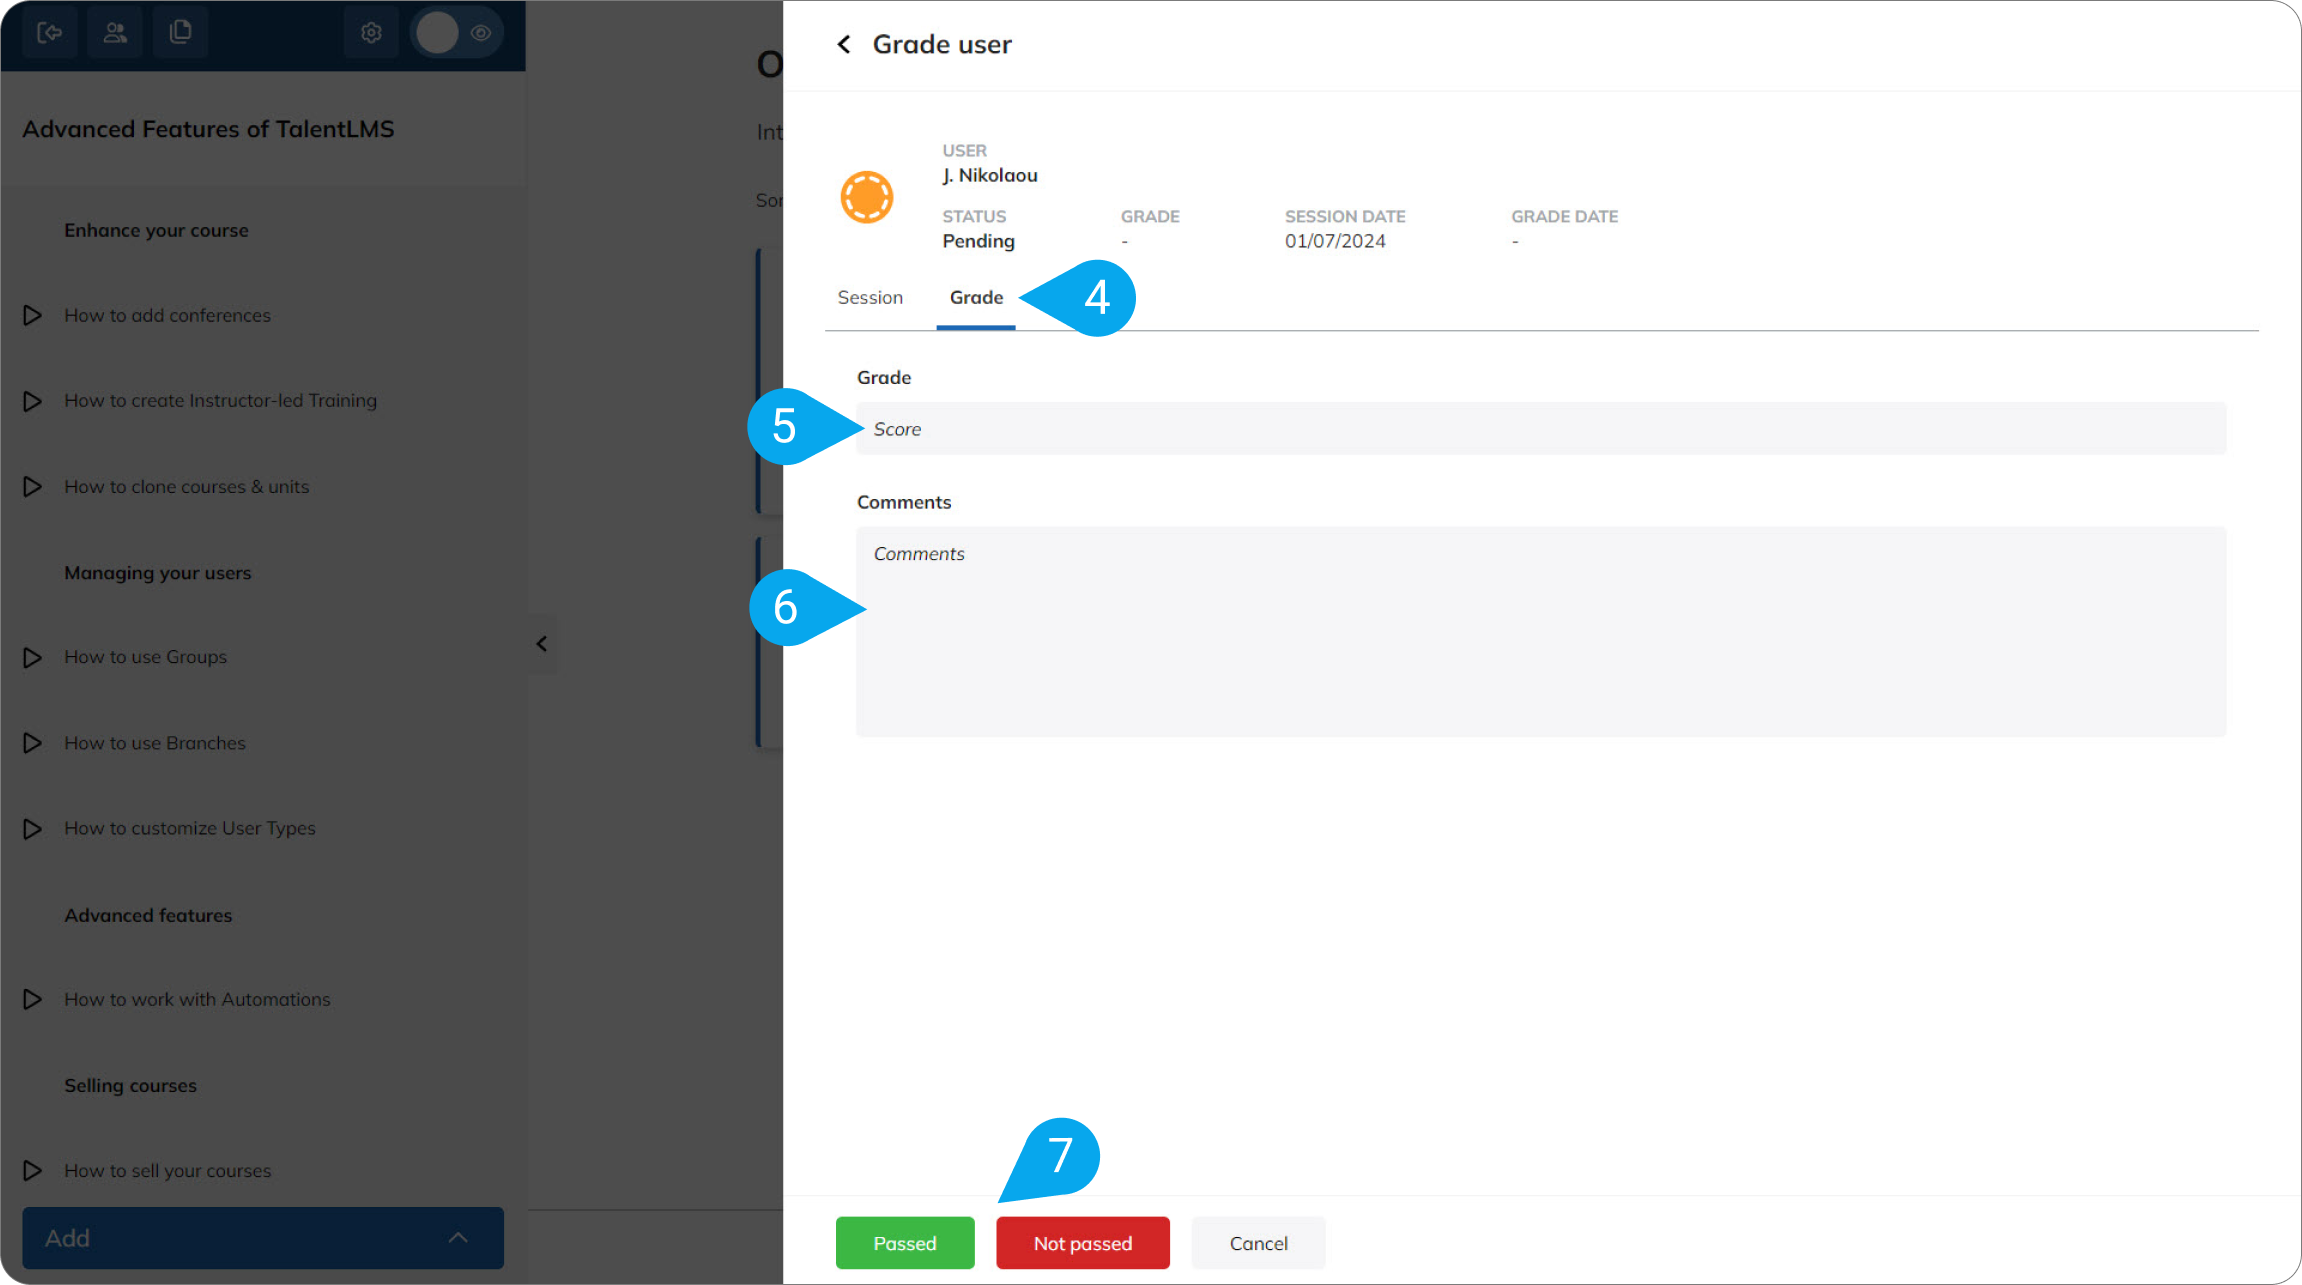Click the exit course icon in top toolbar
Screen dimensions: 2302x1285
49,32
